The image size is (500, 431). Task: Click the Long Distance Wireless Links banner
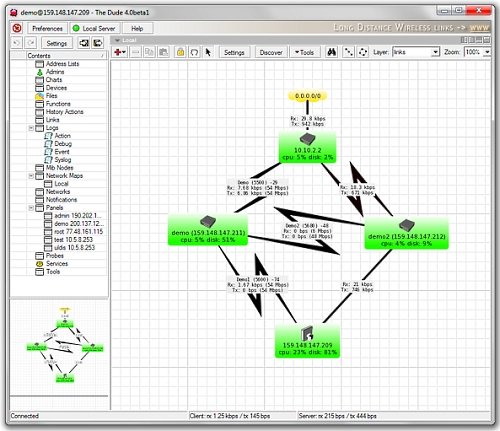click(x=411, y=28)
